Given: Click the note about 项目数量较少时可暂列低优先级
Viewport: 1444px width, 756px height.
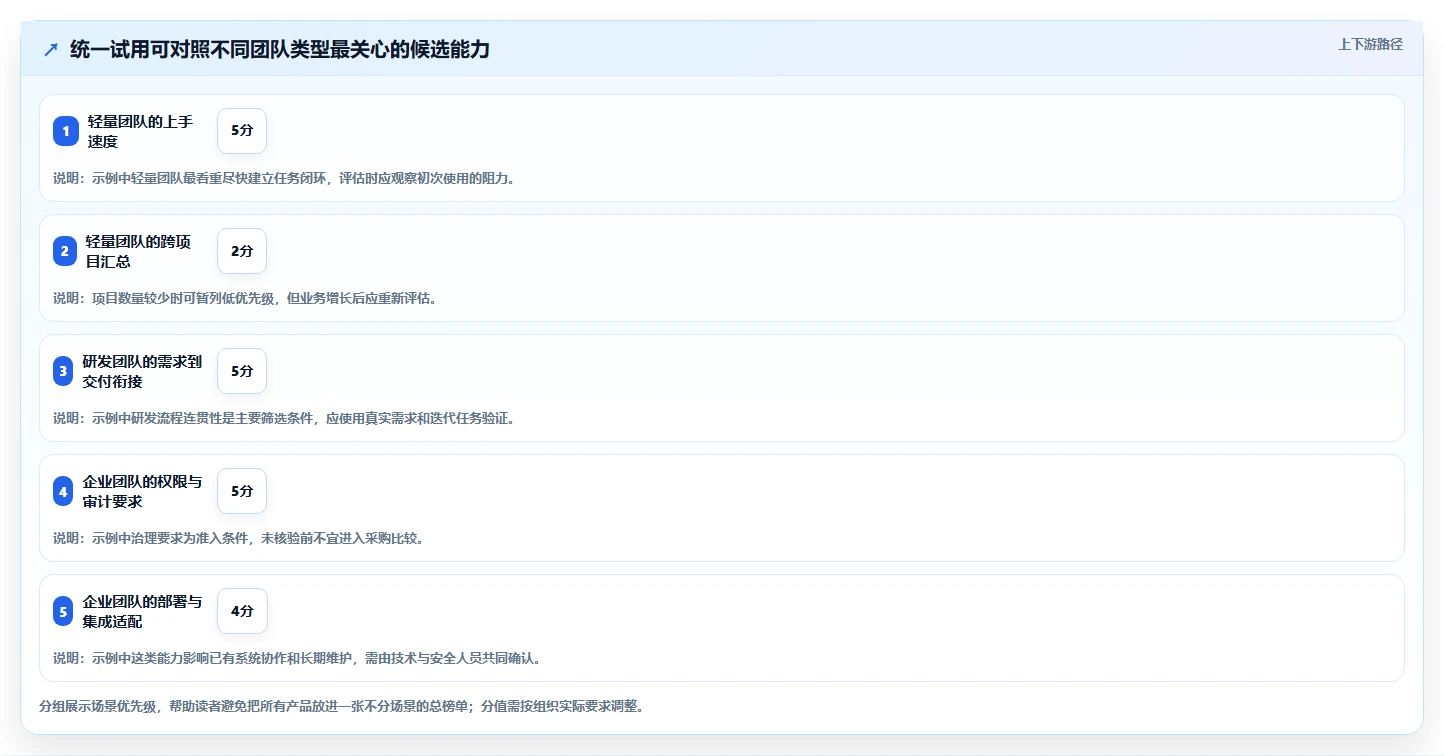Looking at the screenshot, I should point(245,298).
